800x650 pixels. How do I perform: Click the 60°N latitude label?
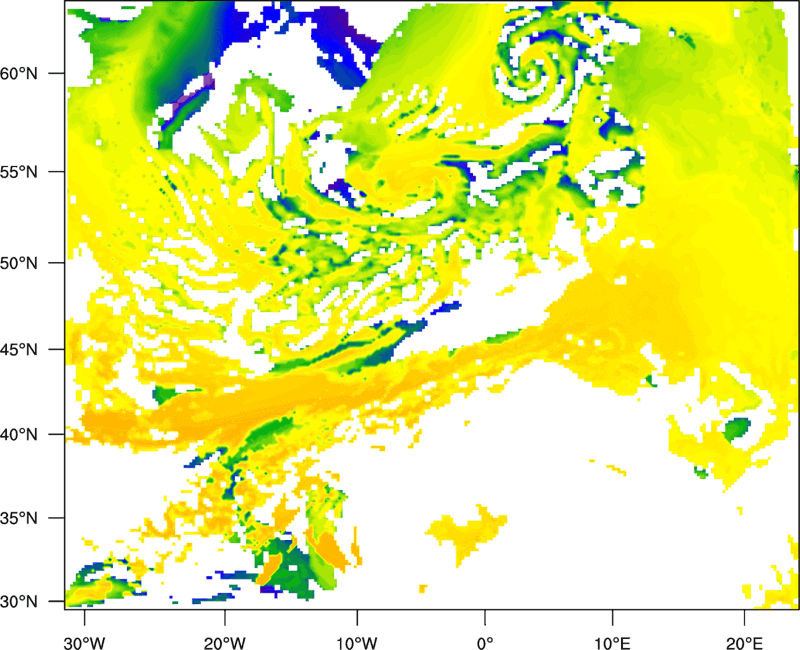(x=19, y=73)
